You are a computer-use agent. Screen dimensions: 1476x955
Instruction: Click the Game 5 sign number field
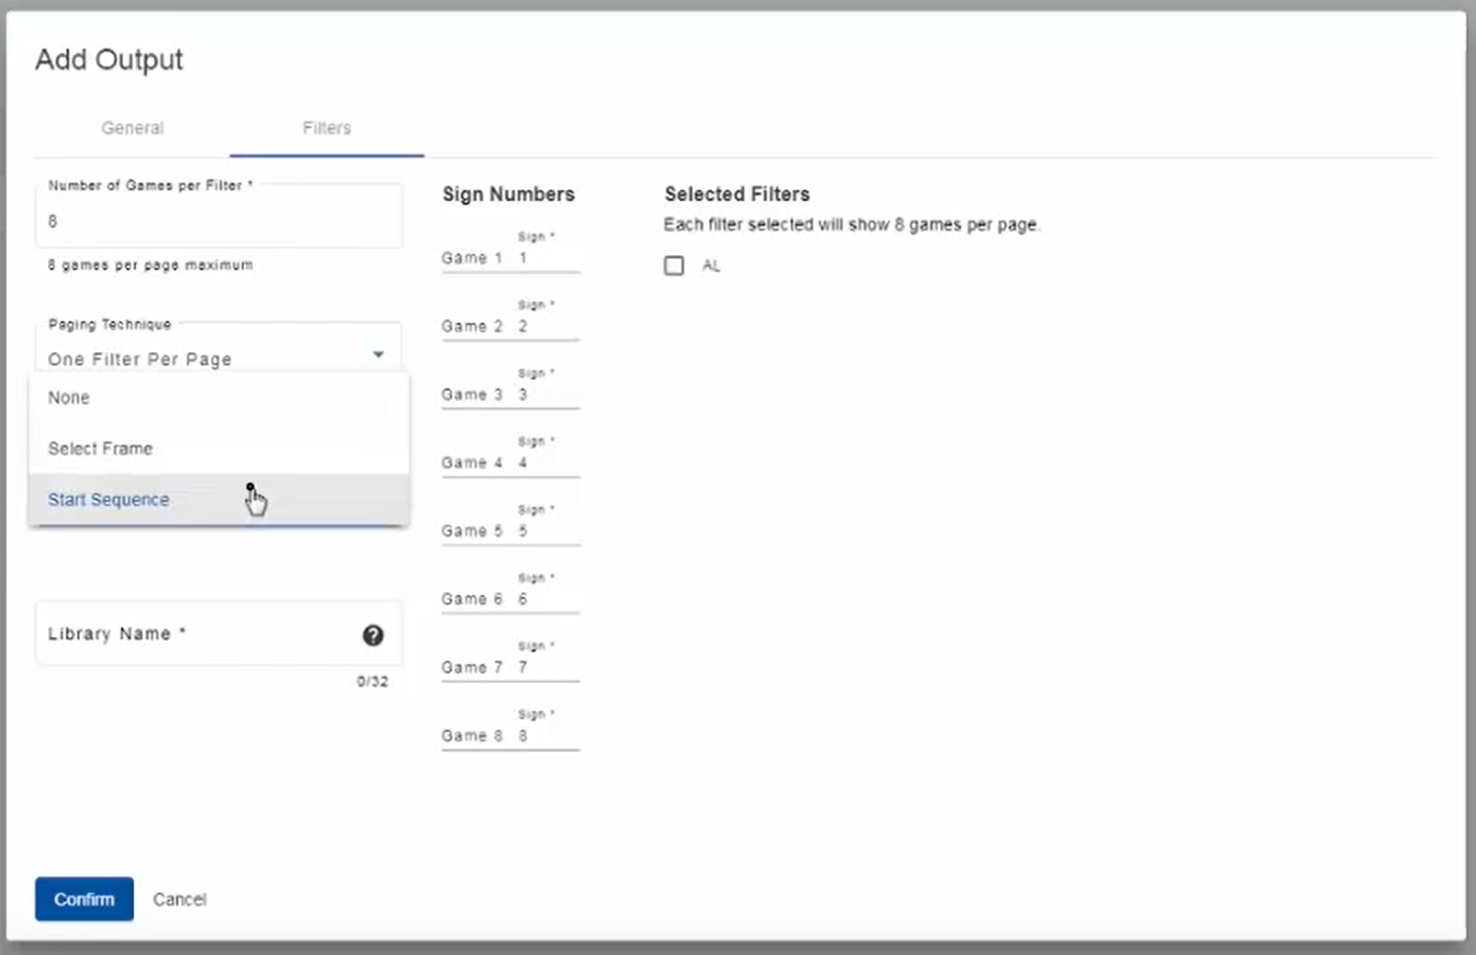(x=546, y=531)
